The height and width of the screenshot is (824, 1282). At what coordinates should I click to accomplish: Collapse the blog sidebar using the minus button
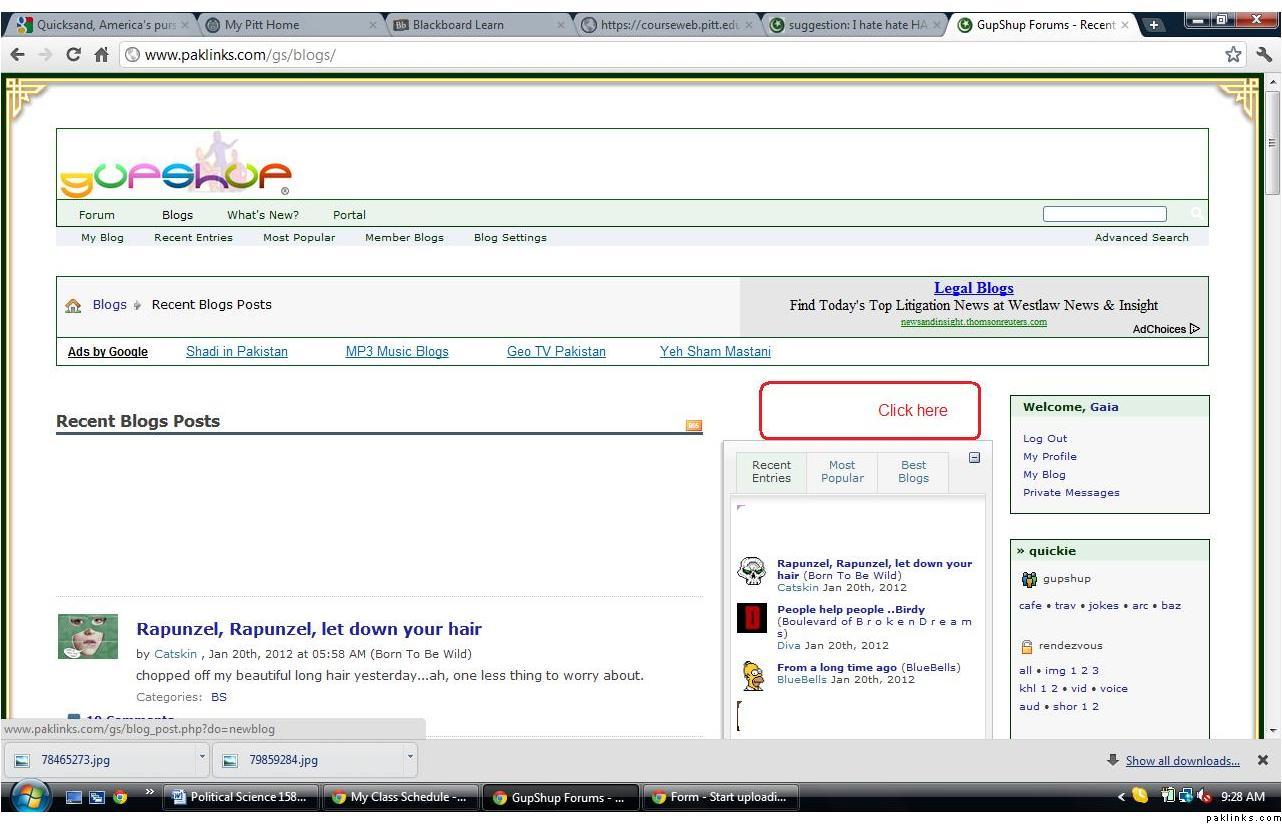974,458
